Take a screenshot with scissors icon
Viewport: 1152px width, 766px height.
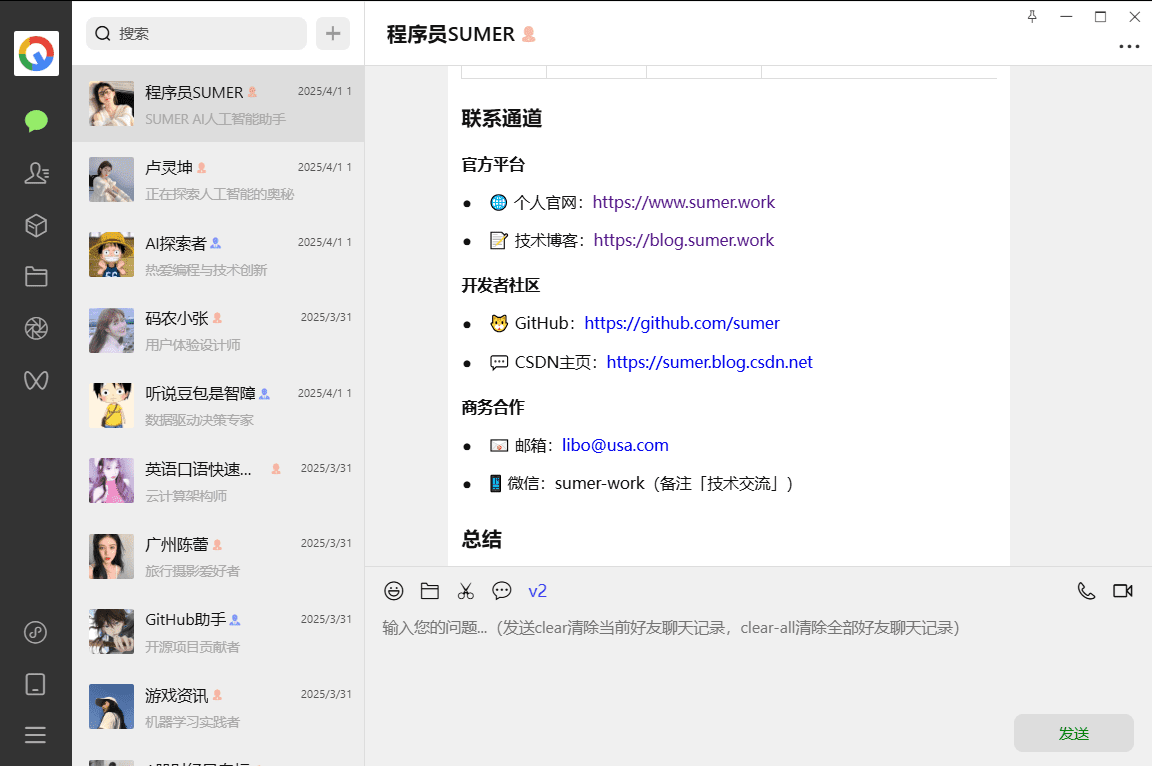coord(466,591)
